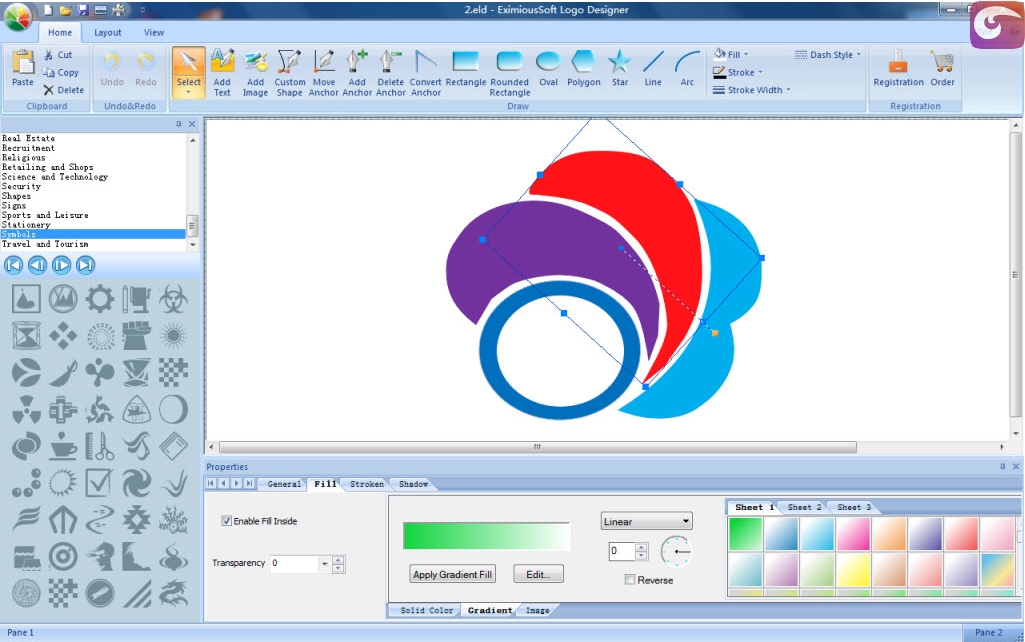Open the Select tool dropdown
Viewport: 1025px width, 642px height.
pos(188,93)
